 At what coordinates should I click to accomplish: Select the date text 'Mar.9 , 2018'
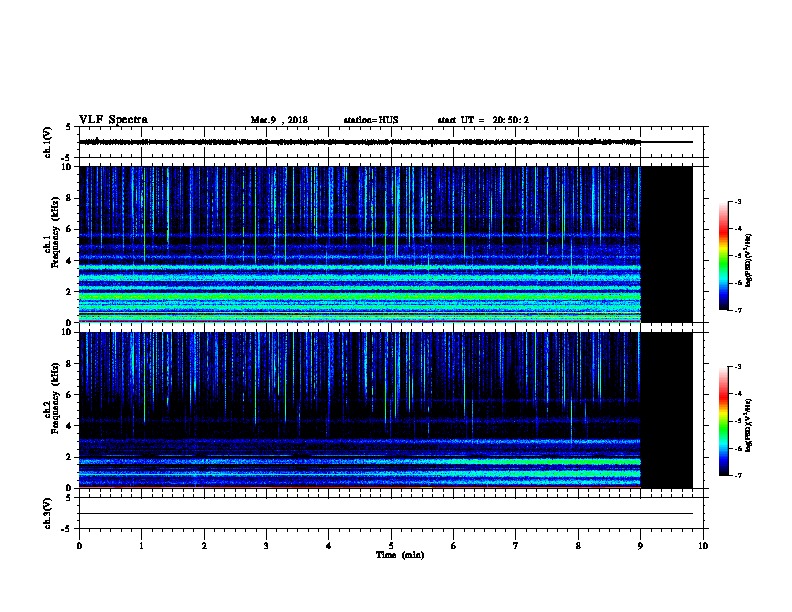[x=279, y=120]
